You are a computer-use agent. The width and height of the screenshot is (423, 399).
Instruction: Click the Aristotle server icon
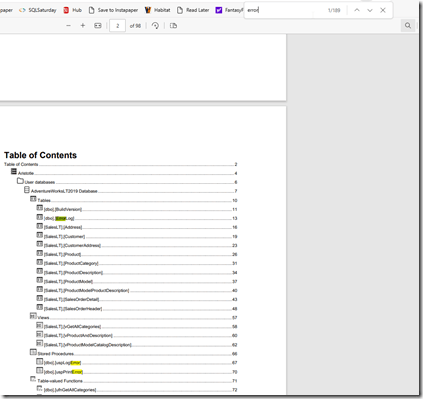tap(14, 172)
